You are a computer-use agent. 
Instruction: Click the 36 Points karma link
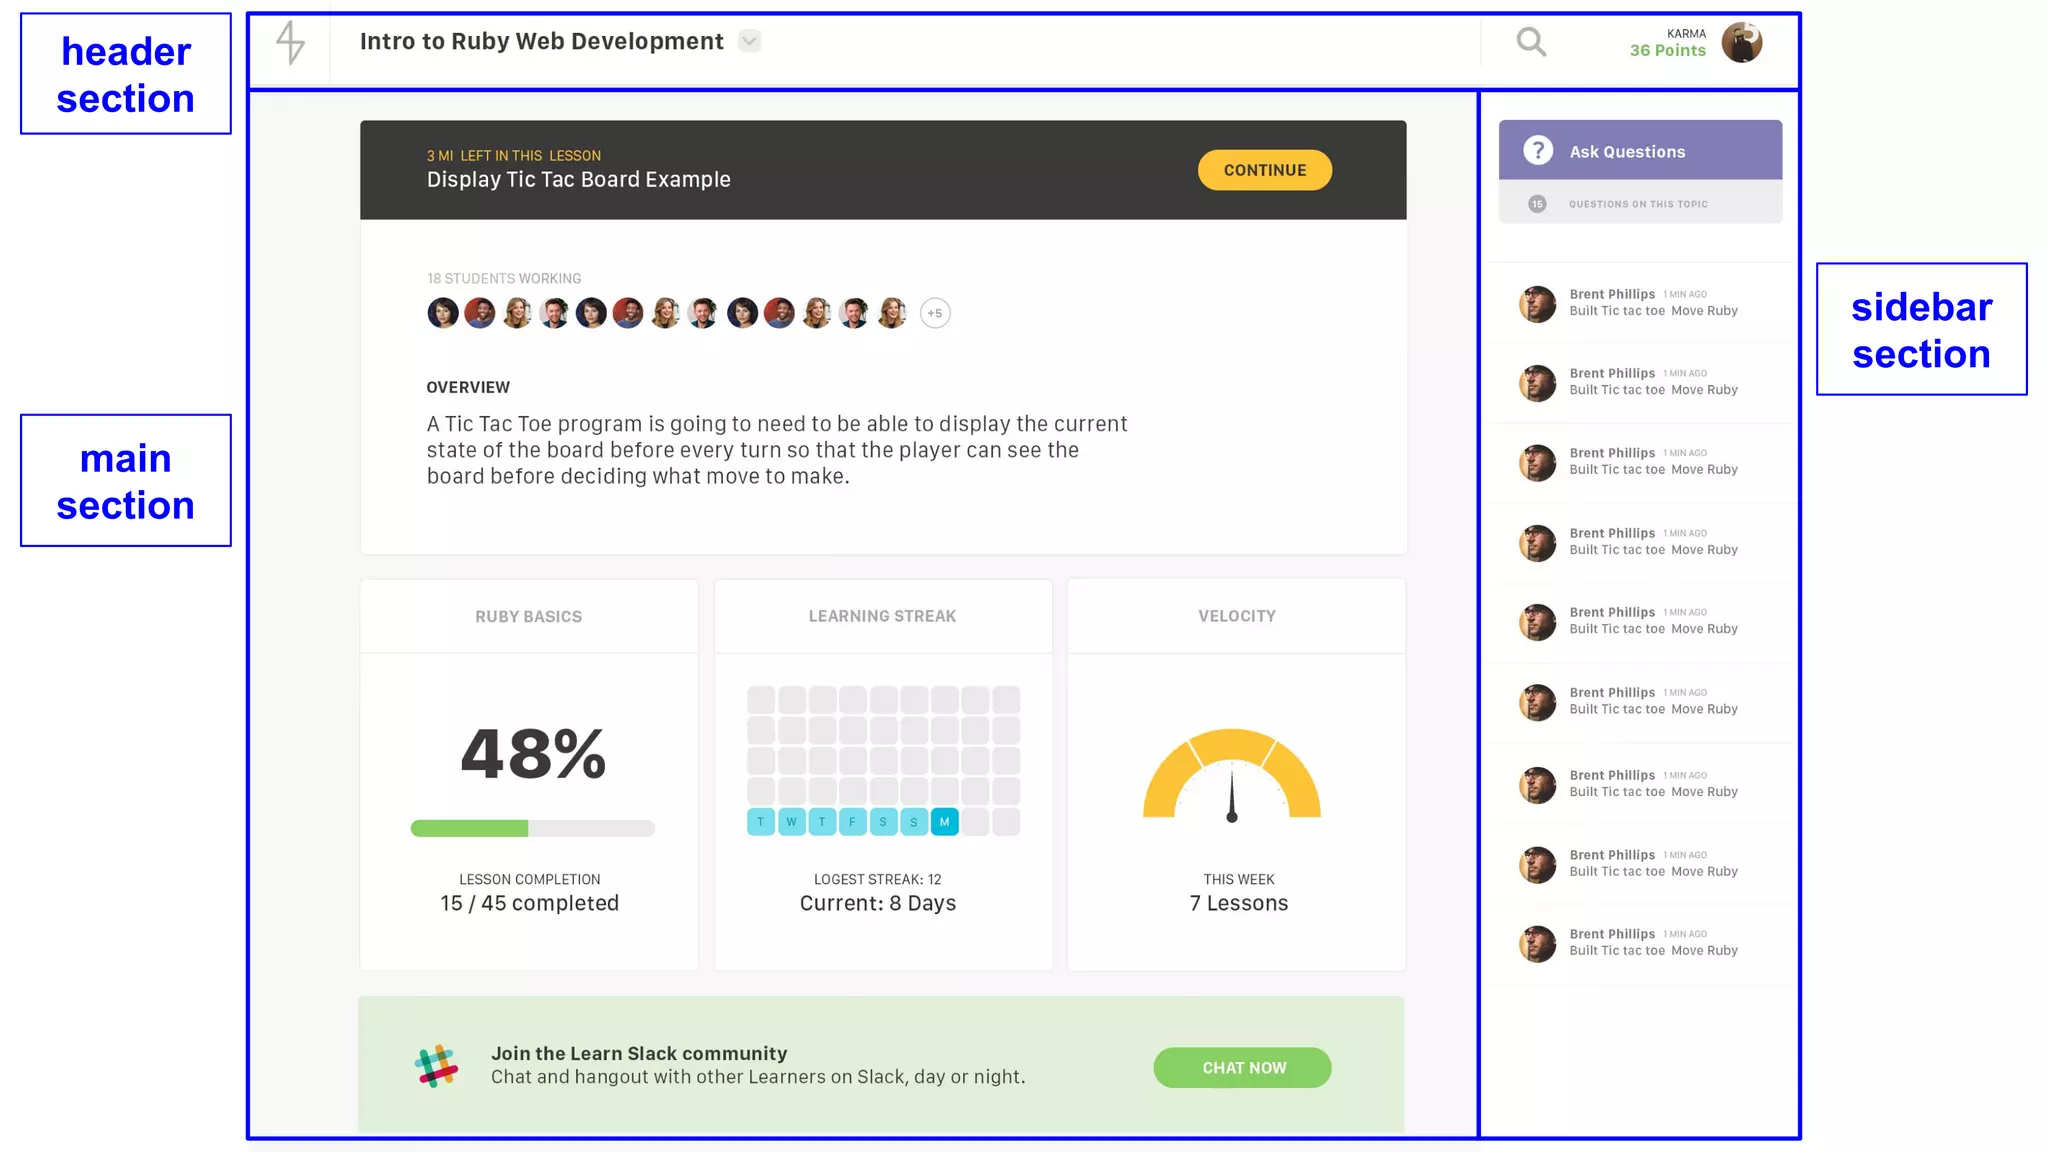click(1667, 51)
